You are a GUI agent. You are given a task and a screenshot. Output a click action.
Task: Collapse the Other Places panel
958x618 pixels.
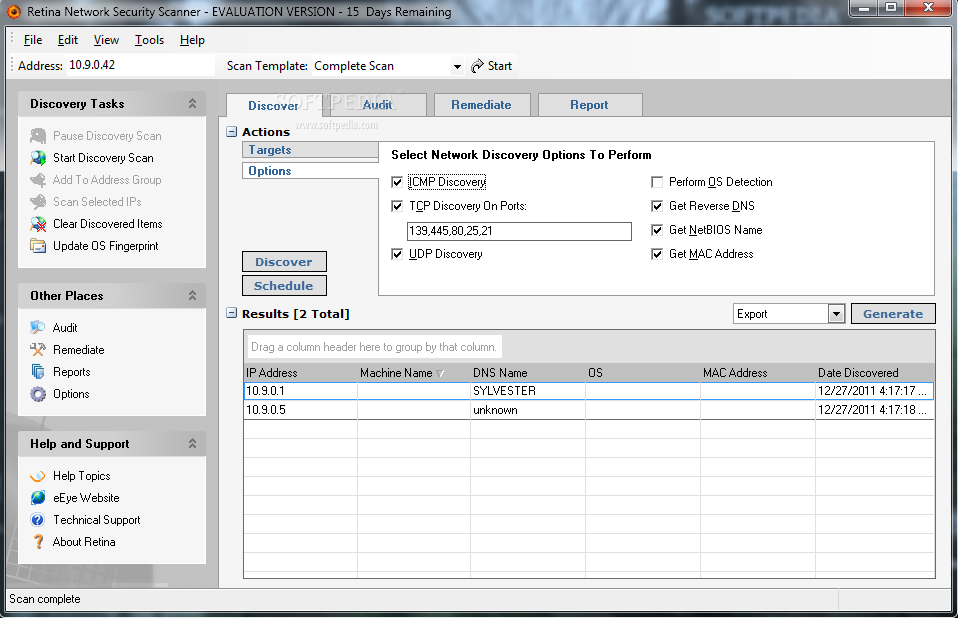[192, 296]
